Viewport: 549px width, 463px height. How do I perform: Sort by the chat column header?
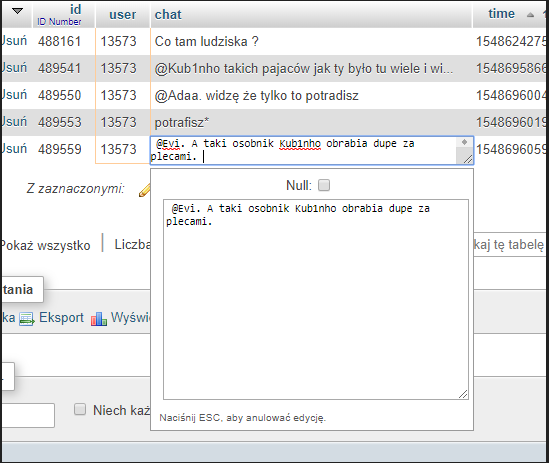[x=168, y=14]
